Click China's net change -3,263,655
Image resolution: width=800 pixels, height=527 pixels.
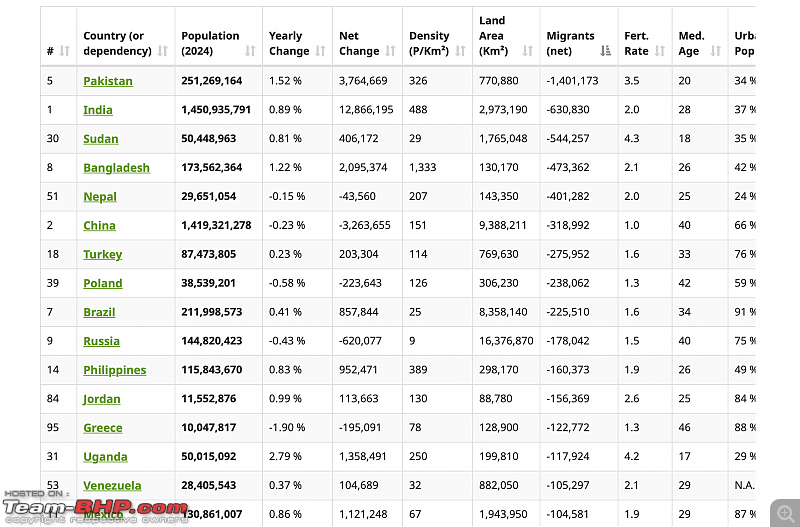pos(365,225)
